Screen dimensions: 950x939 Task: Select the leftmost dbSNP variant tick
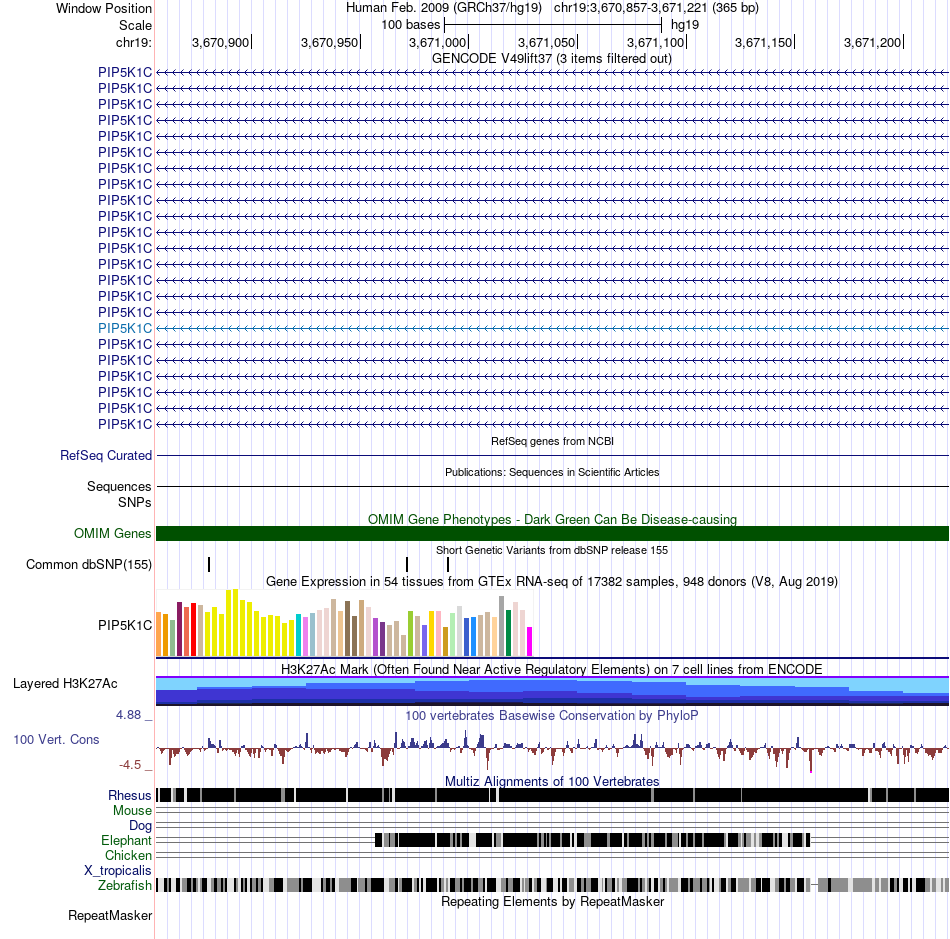(x=209, y=565)
